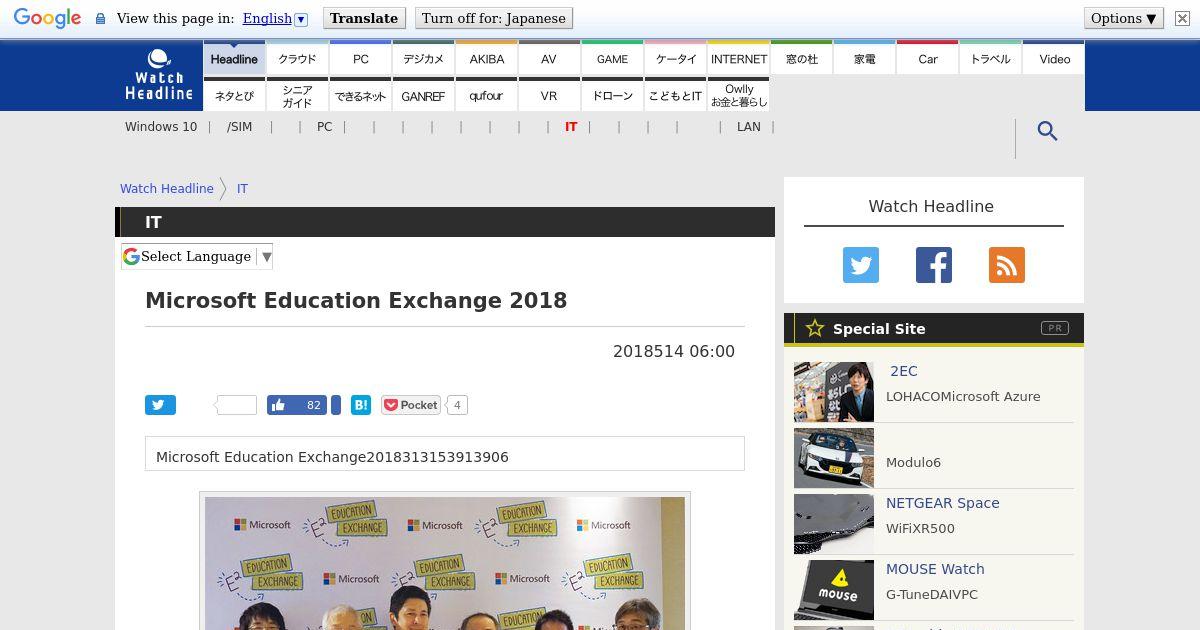Open the site search magnifier icon
The height and width of the screenshot is (630, 1200).
(x=1047, y=131)
